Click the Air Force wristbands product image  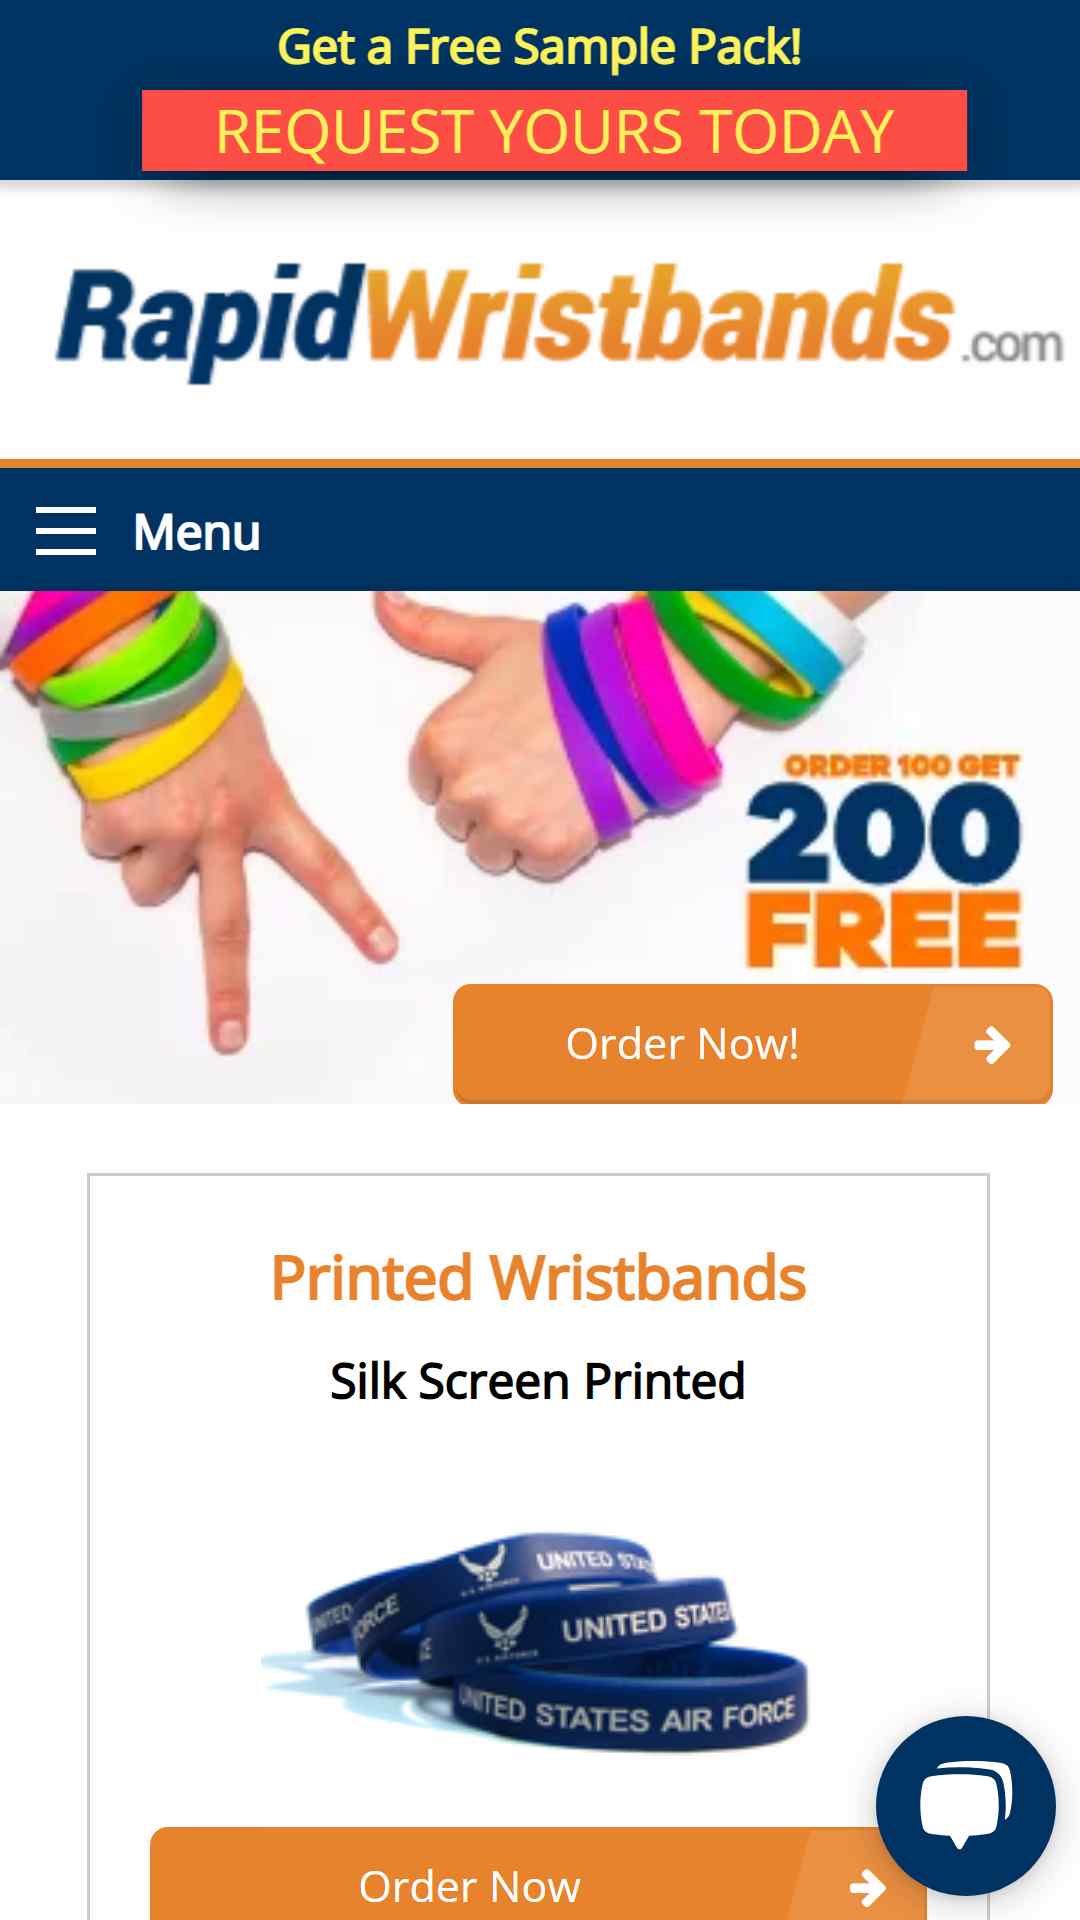tap(535, 1640)
